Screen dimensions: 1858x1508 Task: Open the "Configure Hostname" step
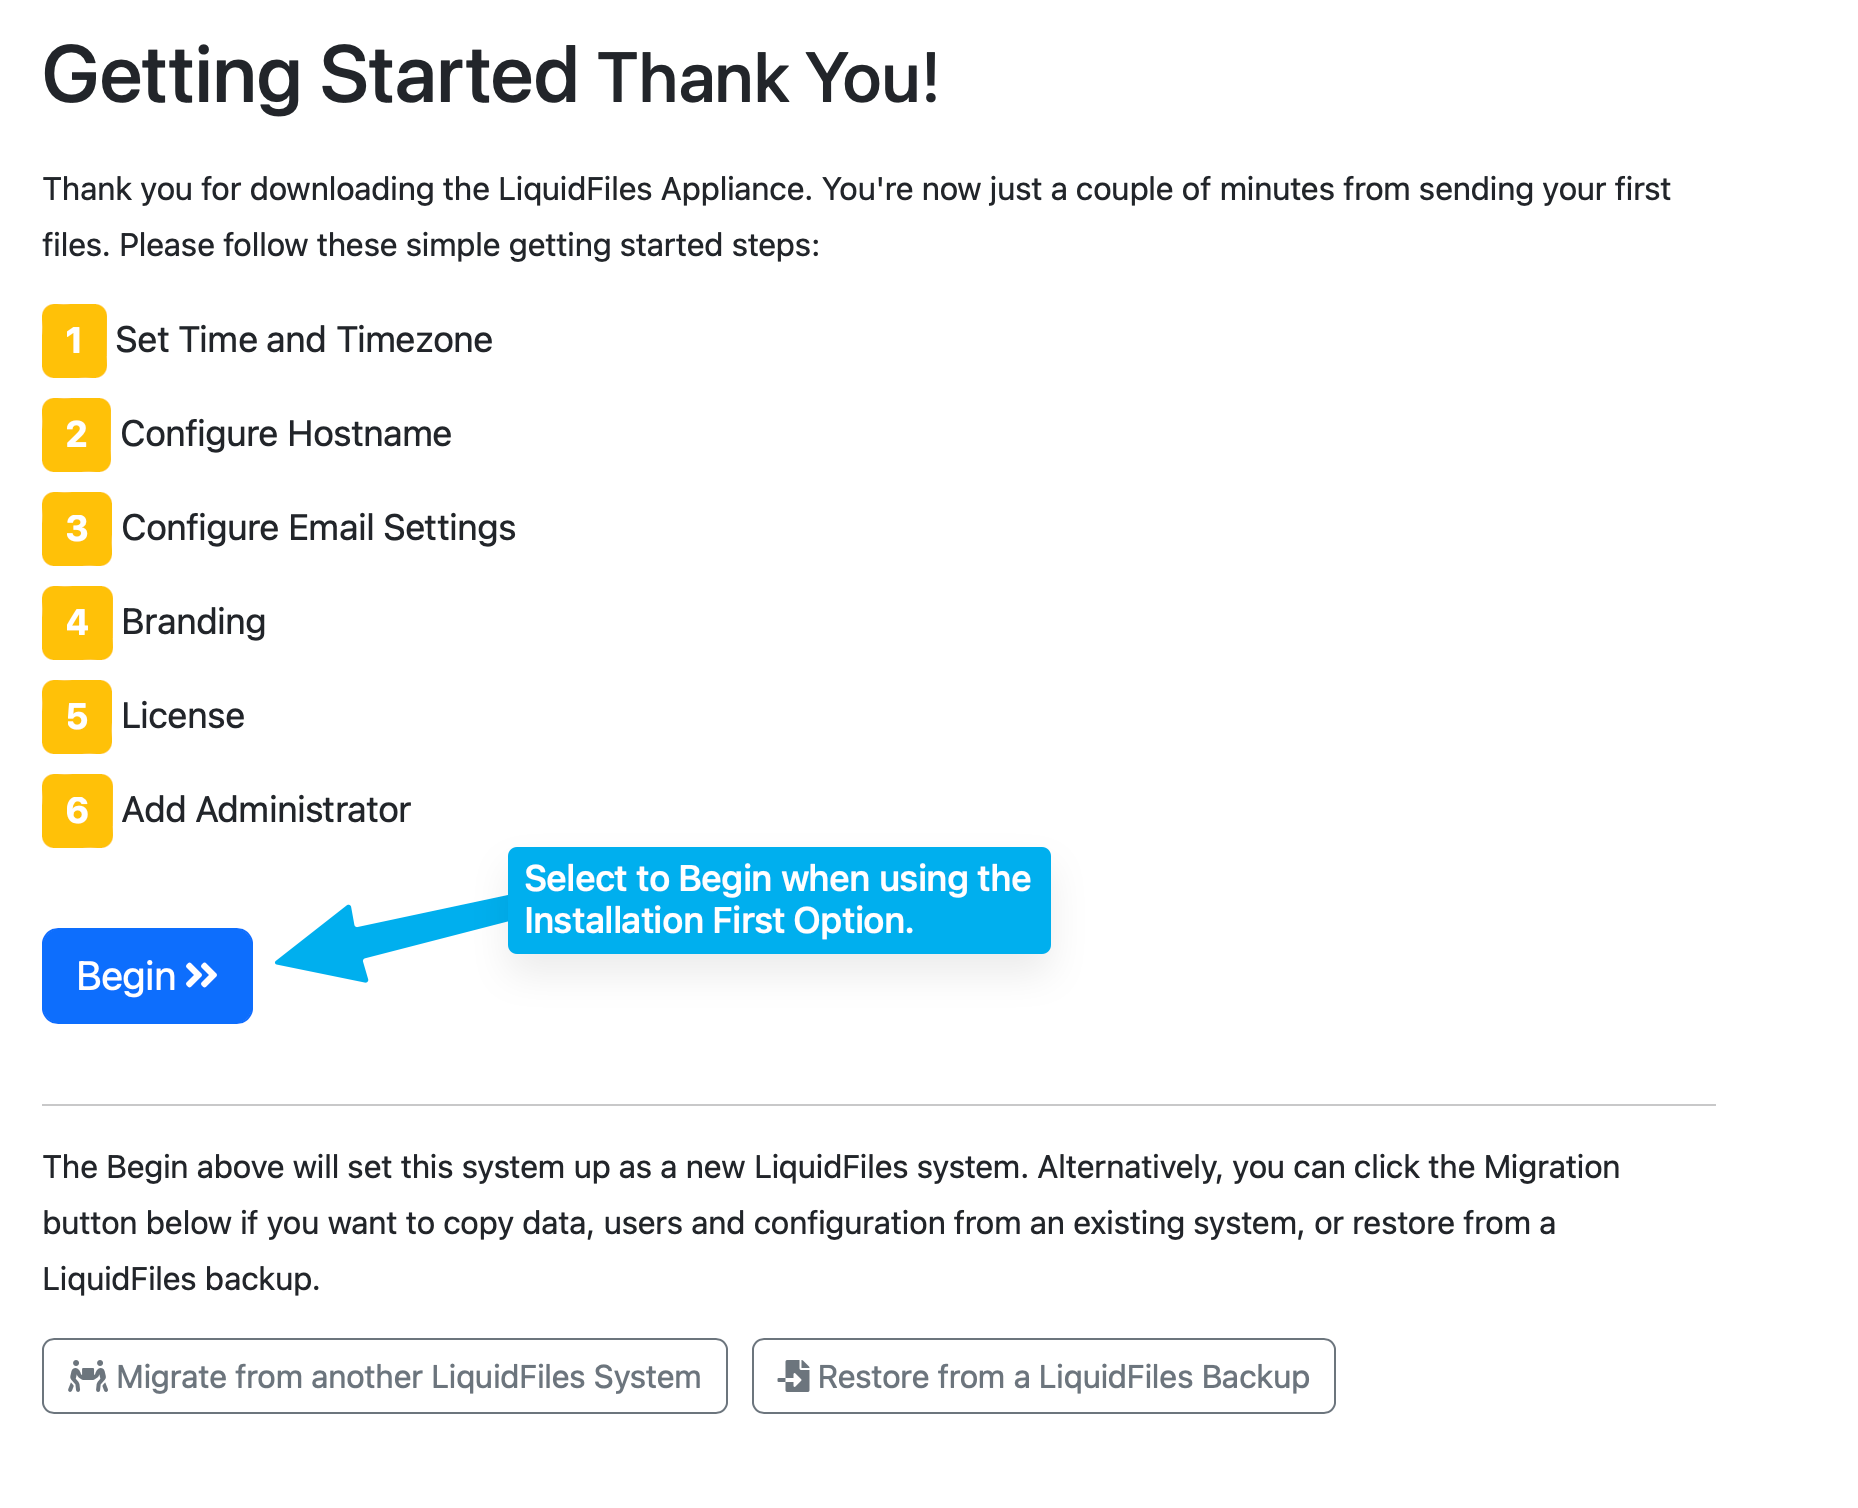pos(286,434)
